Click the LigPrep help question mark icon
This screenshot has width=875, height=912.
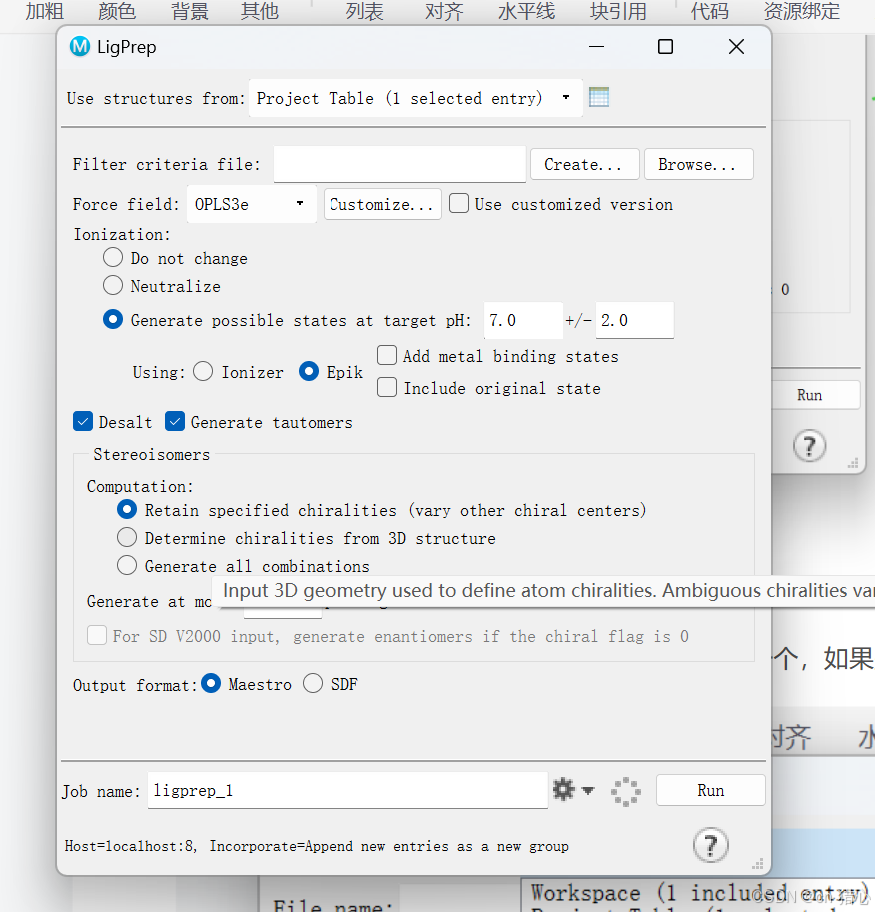710,845
